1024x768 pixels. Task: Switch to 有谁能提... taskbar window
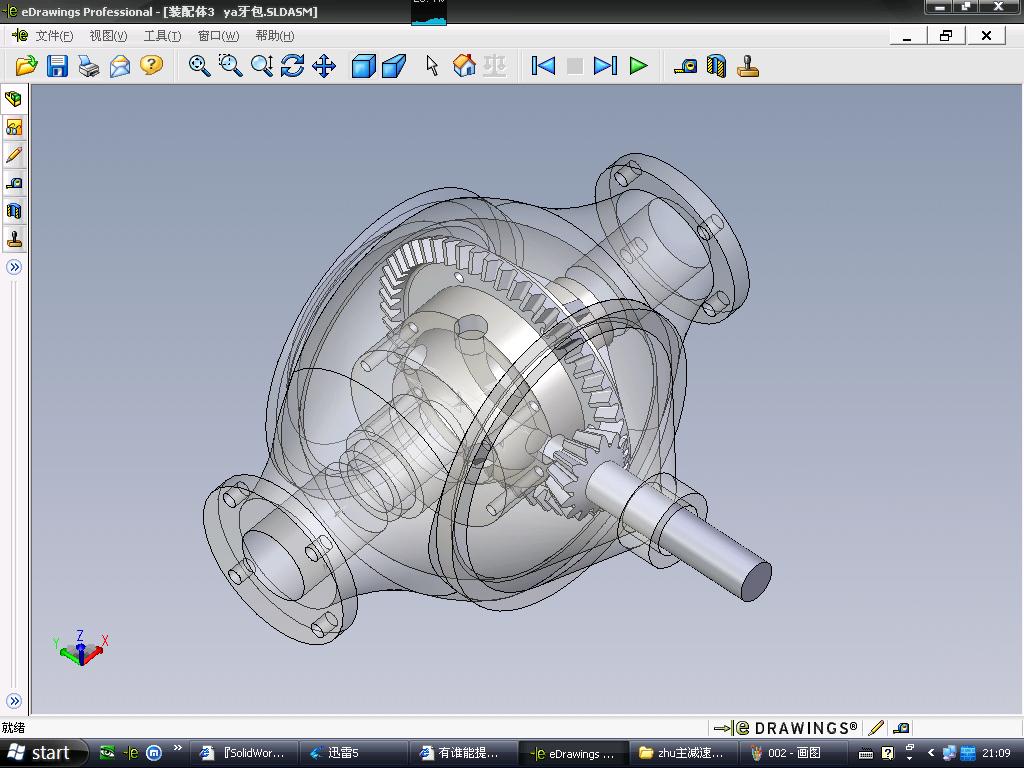[463, 753]
